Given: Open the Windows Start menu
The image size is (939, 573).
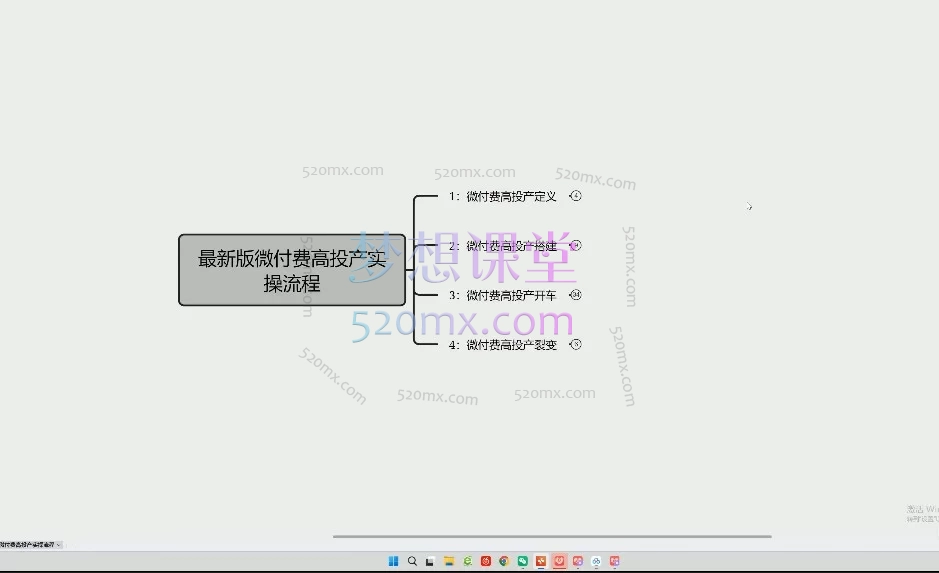Looking at the screenshot, I should click(393, 561).
